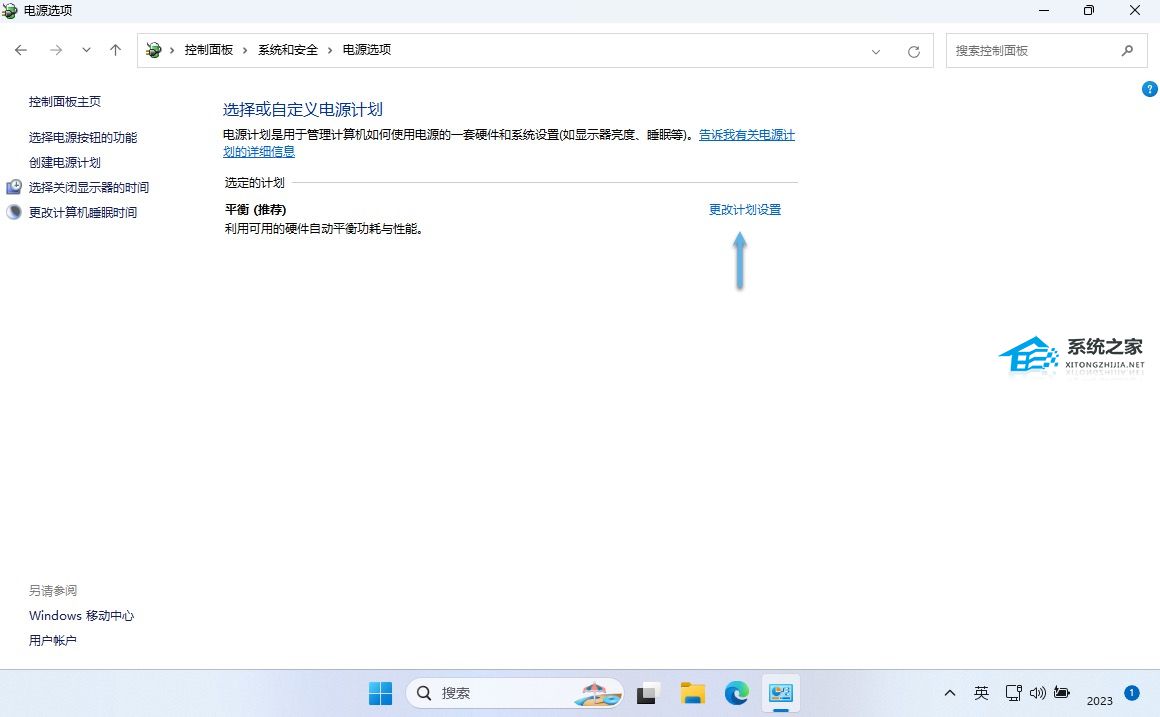Switch the 英 input method indicator
Viewport: 1160px width, 717px height.
tap(981, 693)
